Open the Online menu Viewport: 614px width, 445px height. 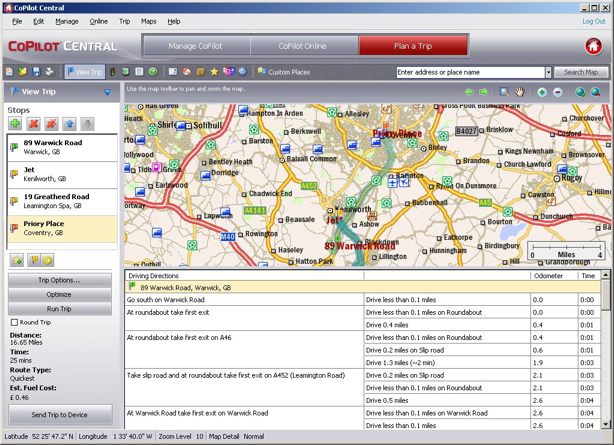tap(99, 21)
